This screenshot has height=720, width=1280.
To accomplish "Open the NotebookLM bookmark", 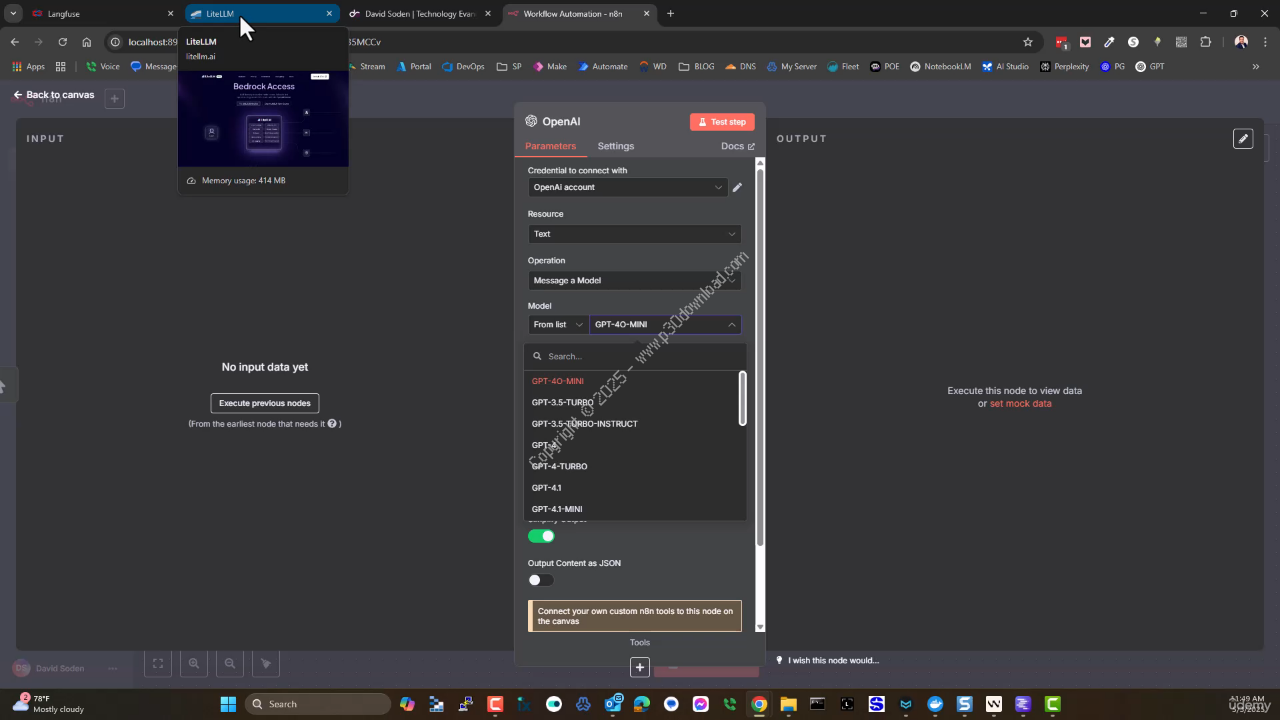I will (x=940, y=67).
